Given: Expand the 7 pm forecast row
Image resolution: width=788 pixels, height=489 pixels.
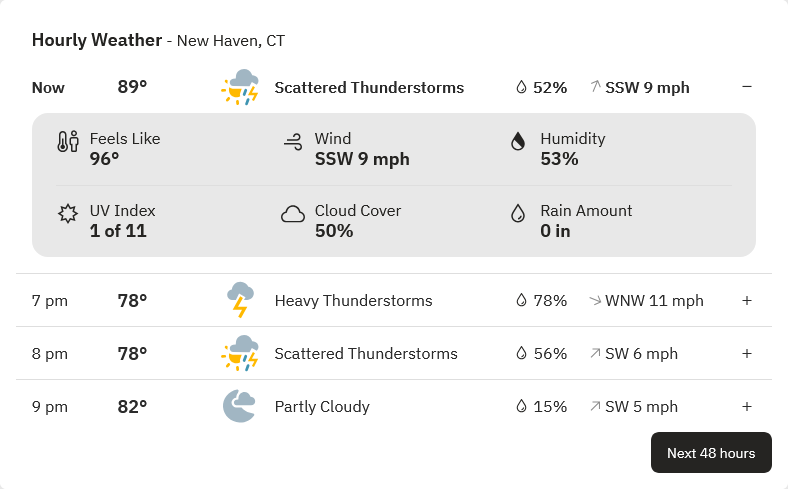Looking at the screenshot, I should click(x=747, y=301).
